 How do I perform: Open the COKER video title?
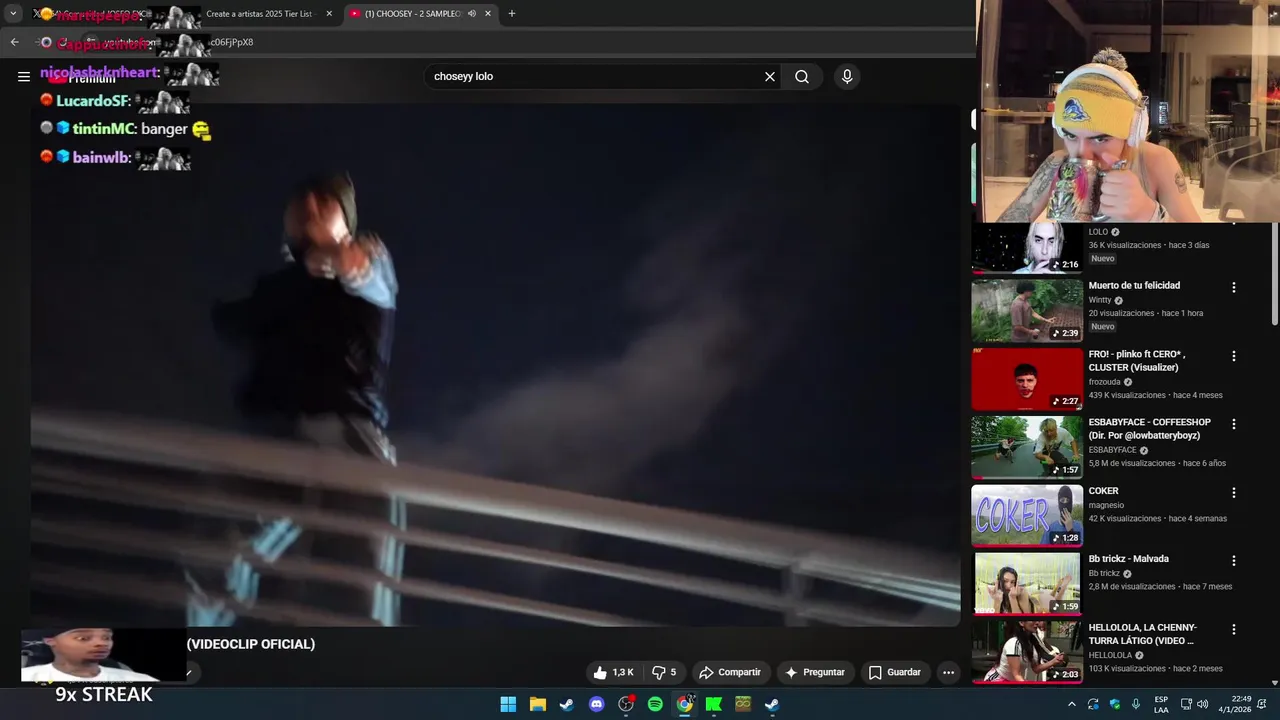pyautogui.click(x=1104, y=491)
